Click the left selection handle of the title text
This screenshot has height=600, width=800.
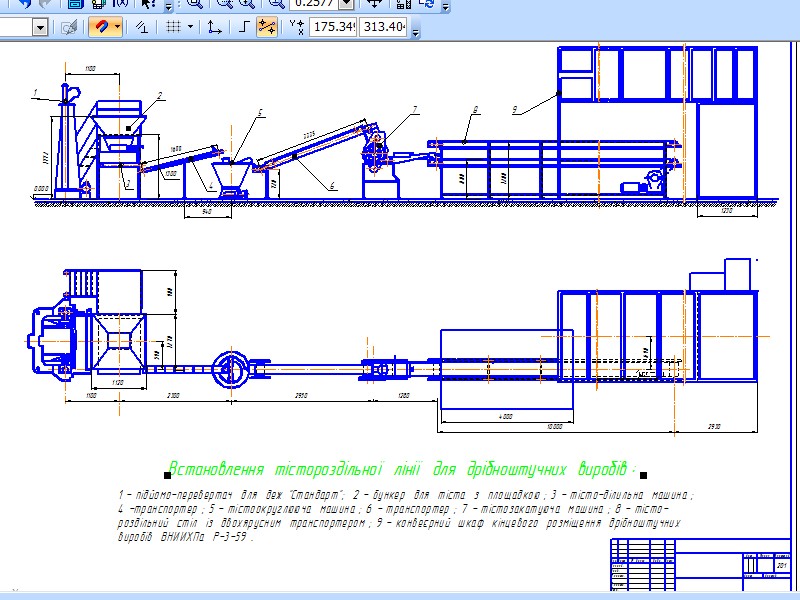click(x=167, y=476)
